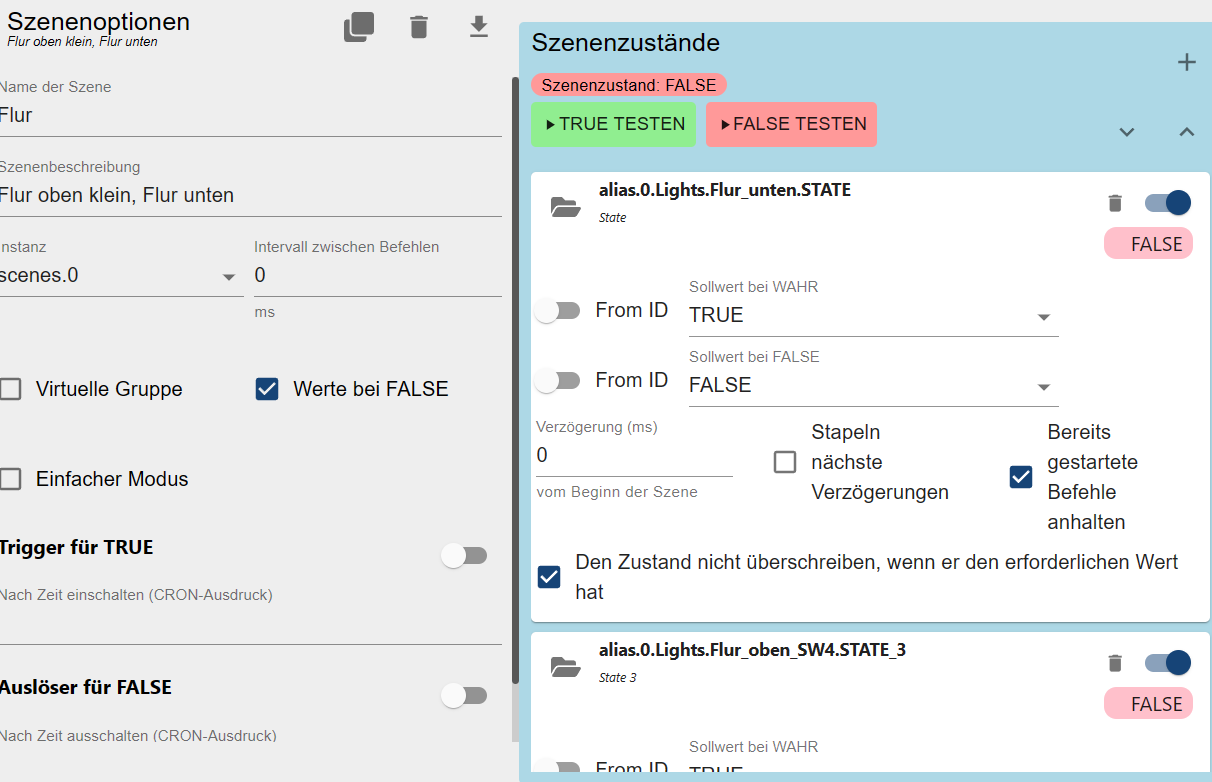The height and width of the screenshot is (782, 1212).
Task: Open folder icon for Flur_oben_SW4.STATE_3
Action: click(x=566, y=667)
